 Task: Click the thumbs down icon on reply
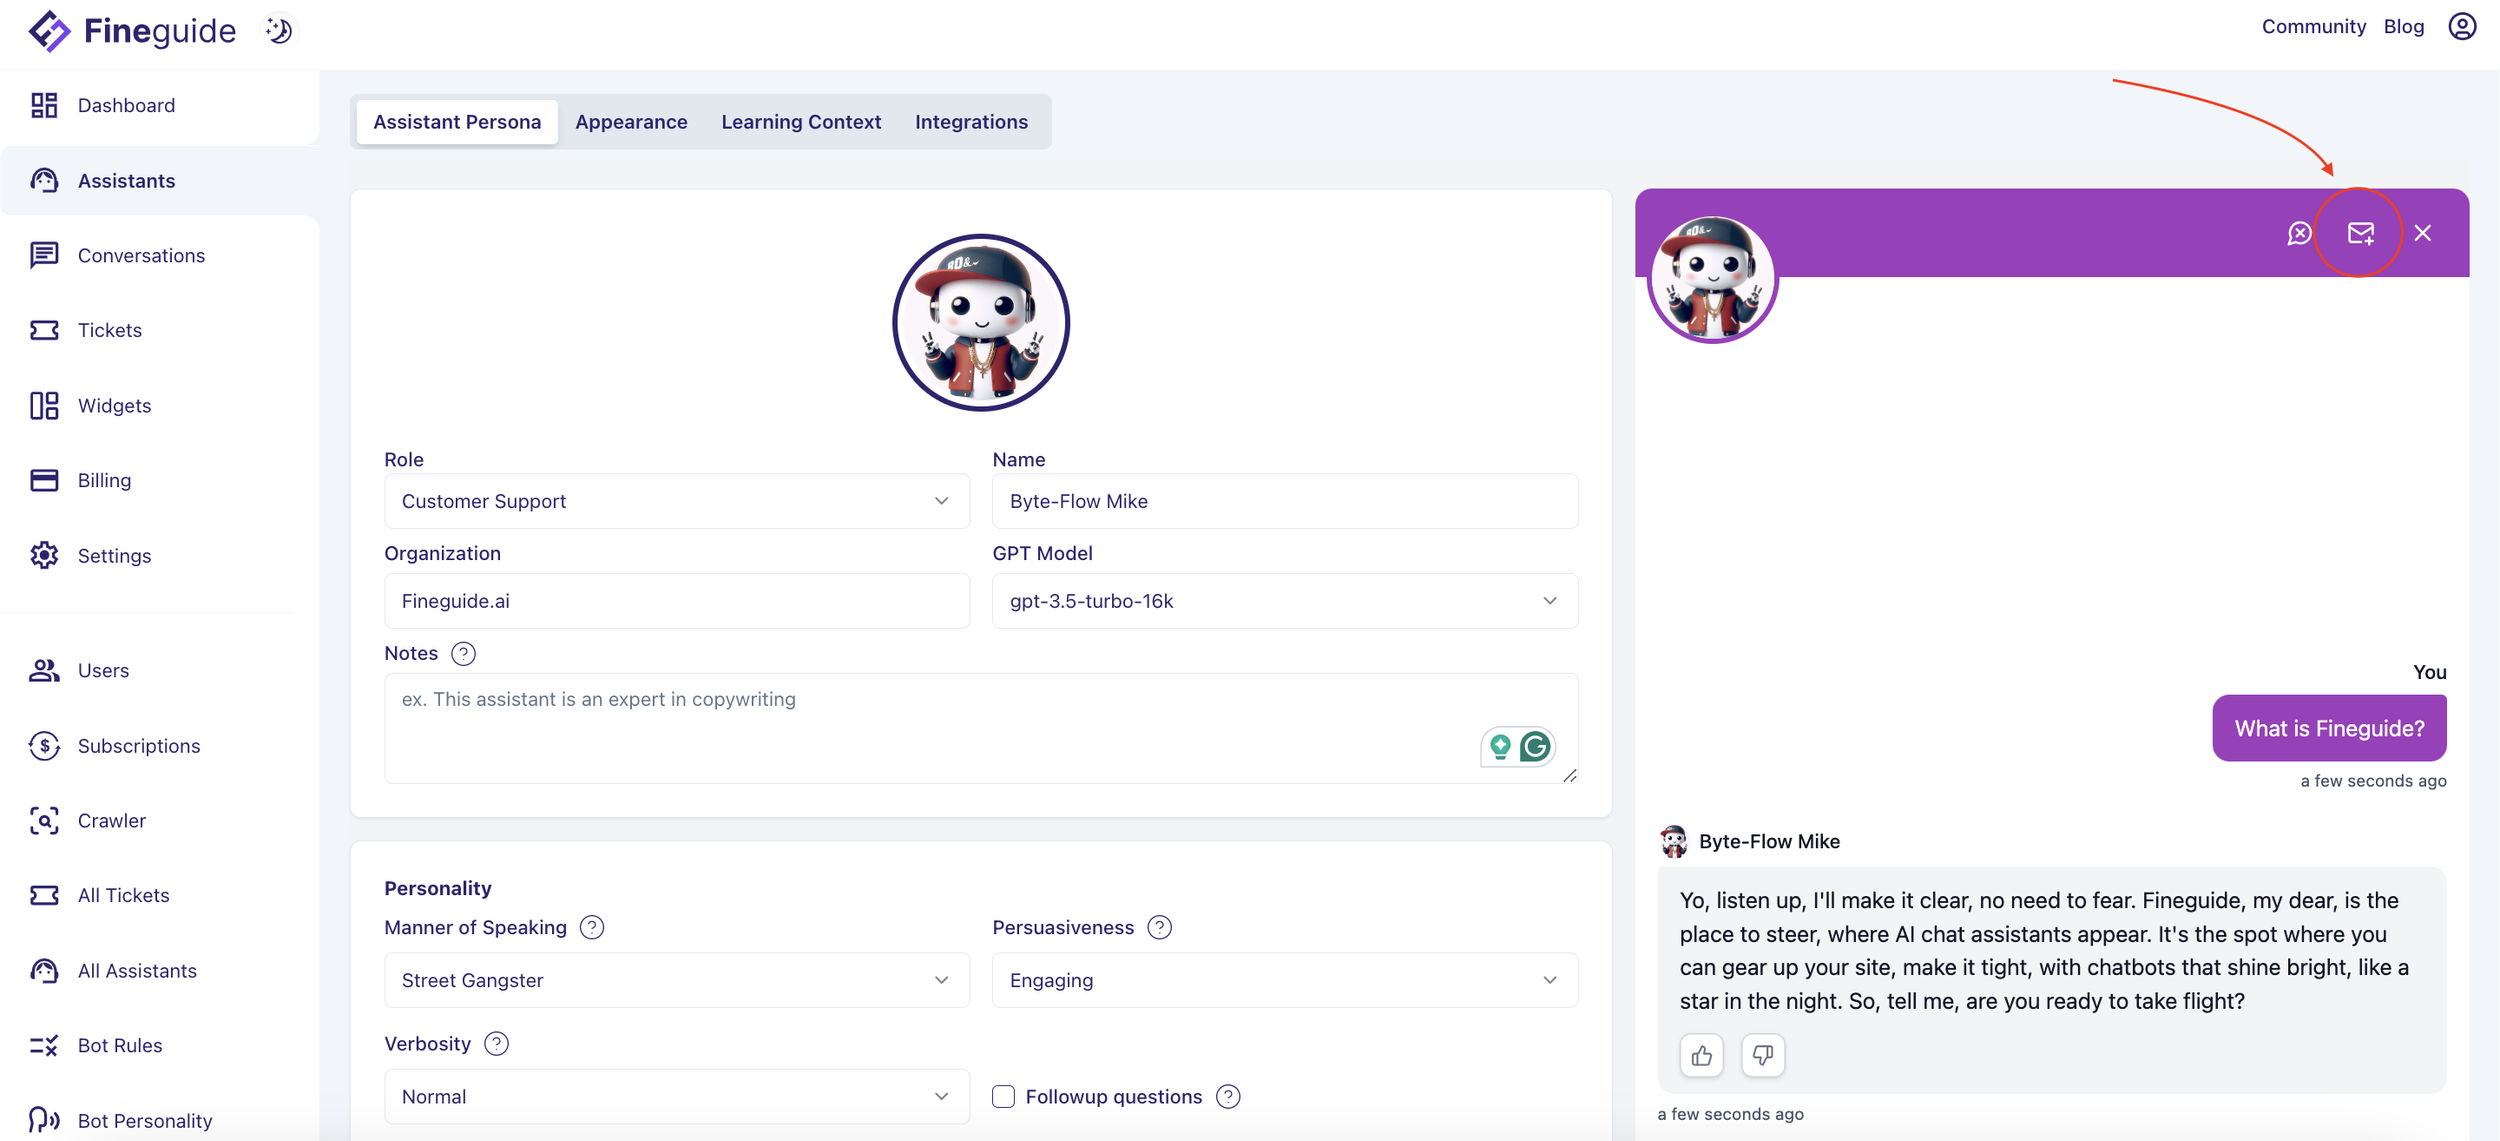[x=1762, y=1055]
